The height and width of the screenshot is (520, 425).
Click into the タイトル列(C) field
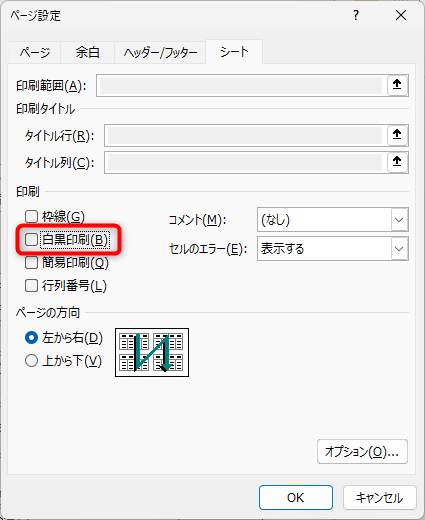click(x=245, y=162)
